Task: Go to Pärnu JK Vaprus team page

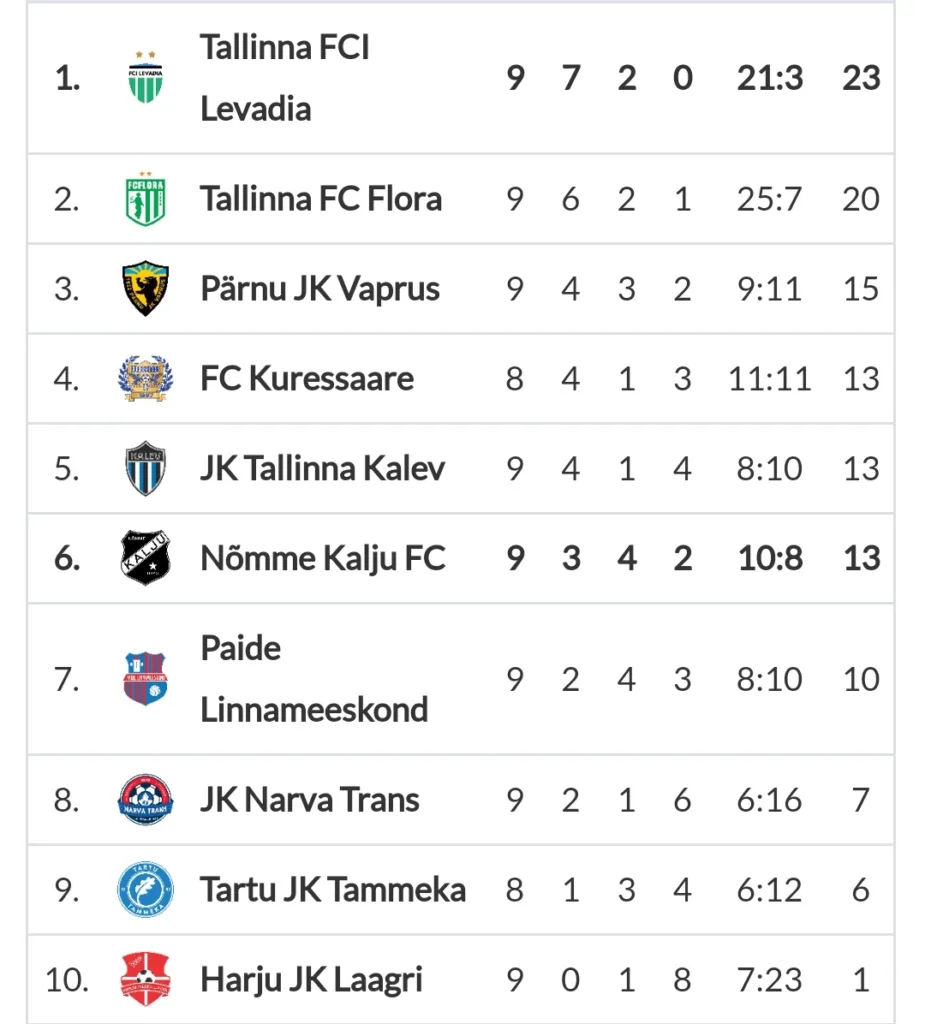Action: 320,289
